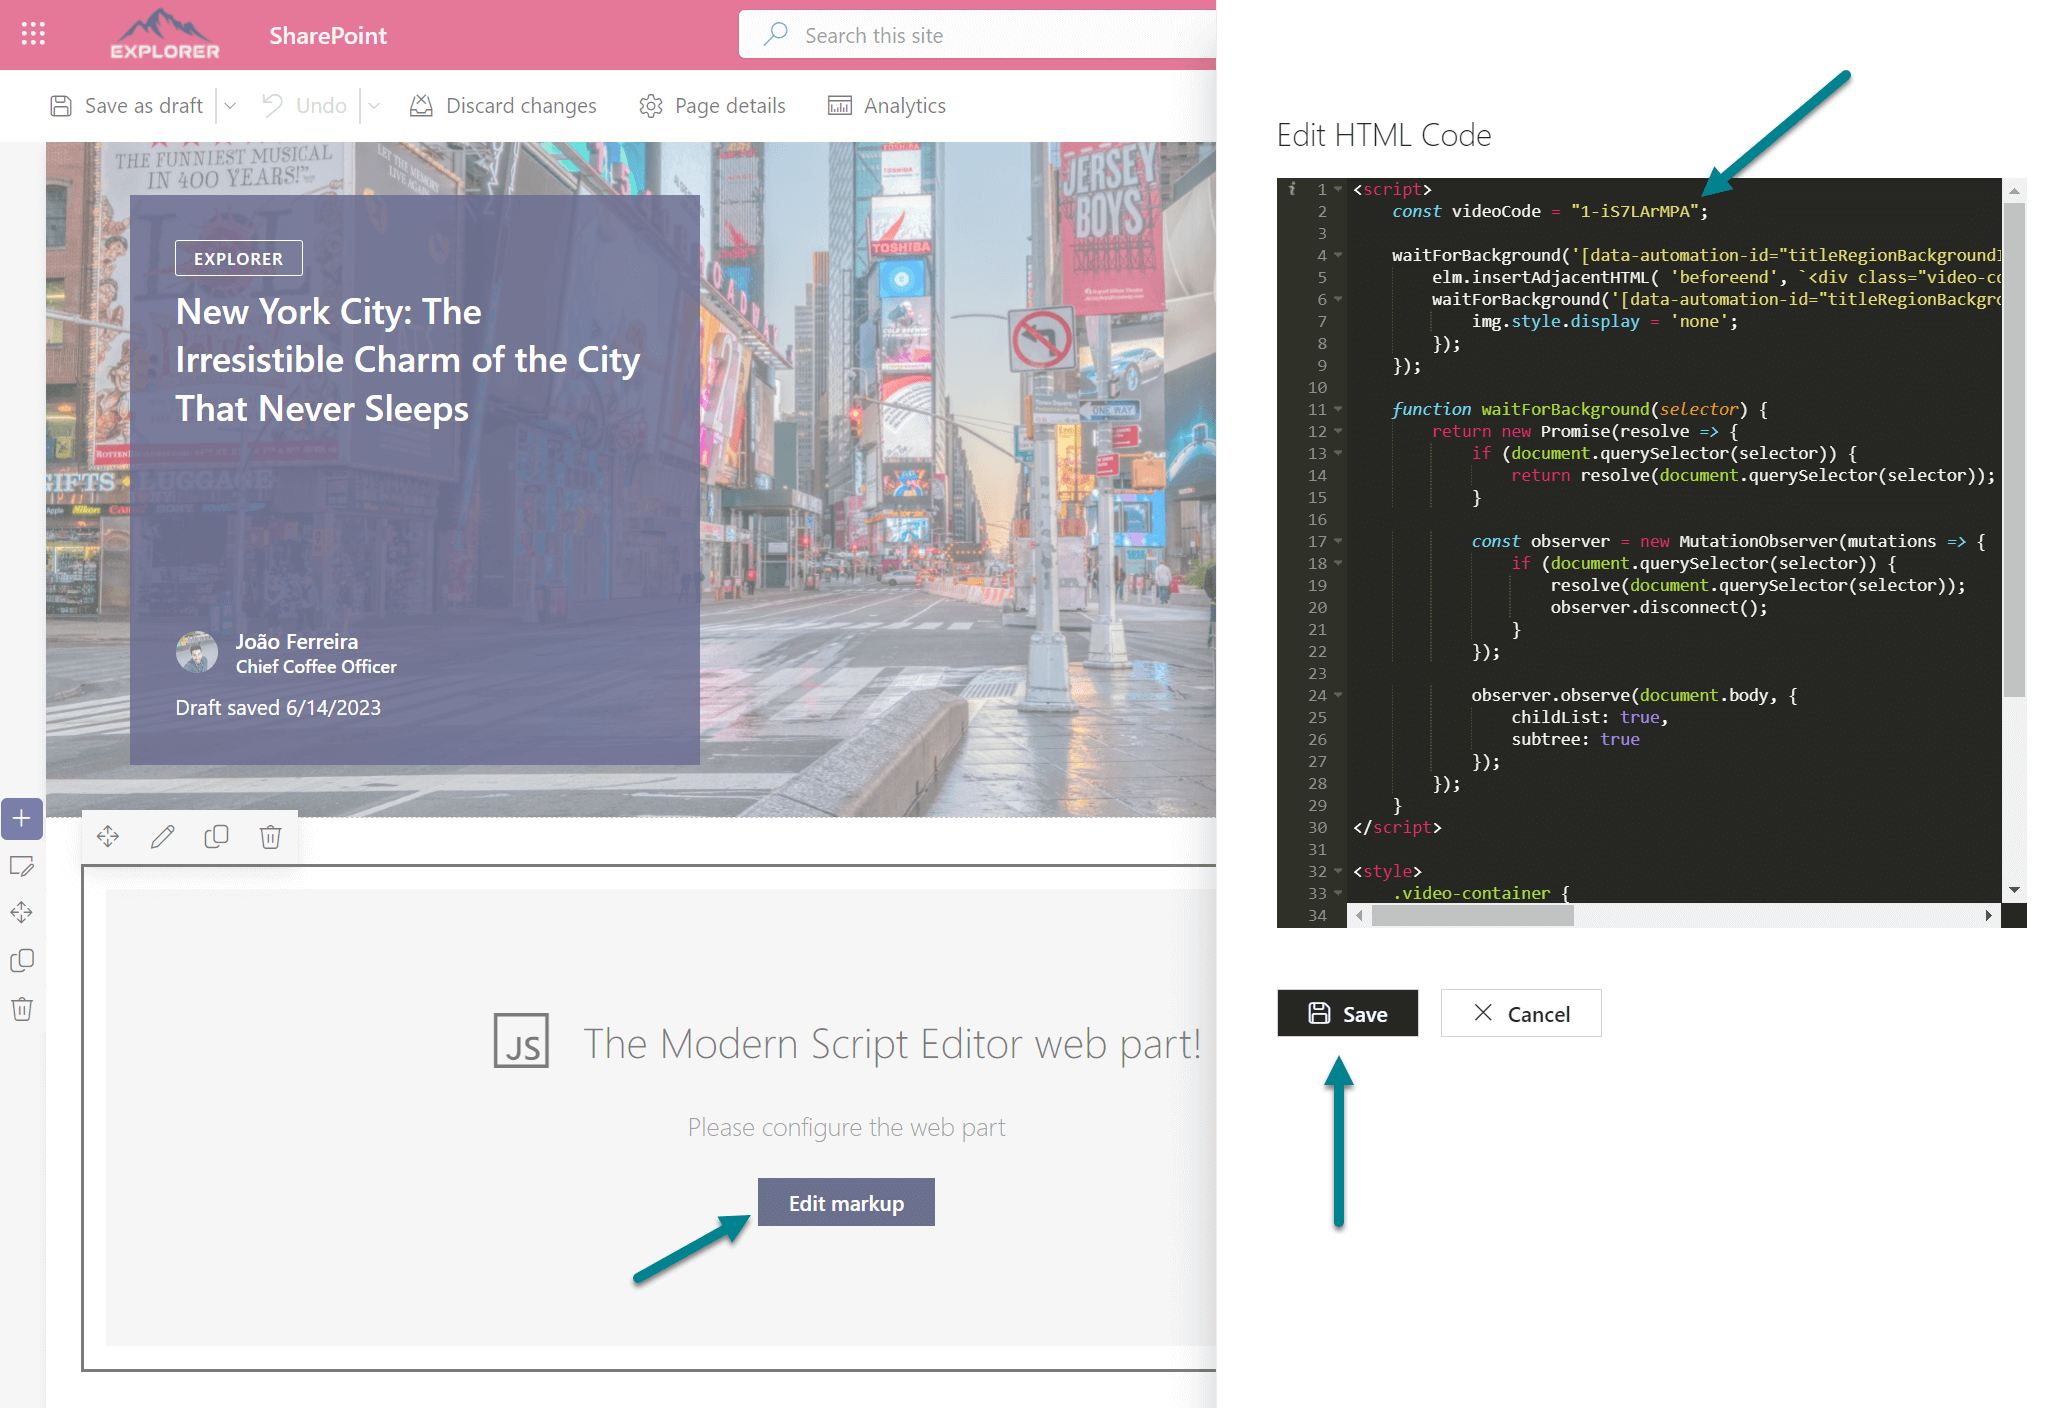Open the Microsoft 365 app launcher
Screen dimensions: 2069x1408
click(x=33, y=34)
